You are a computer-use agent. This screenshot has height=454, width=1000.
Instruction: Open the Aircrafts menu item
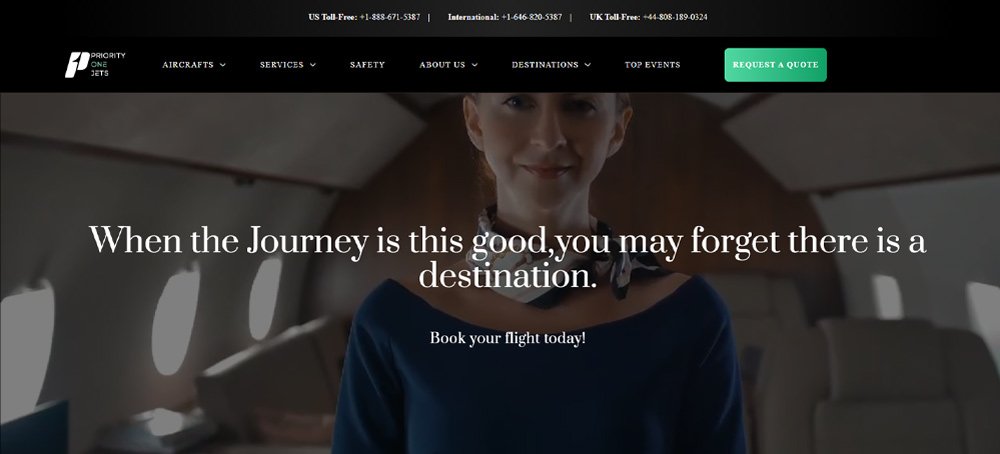point(188,64)
